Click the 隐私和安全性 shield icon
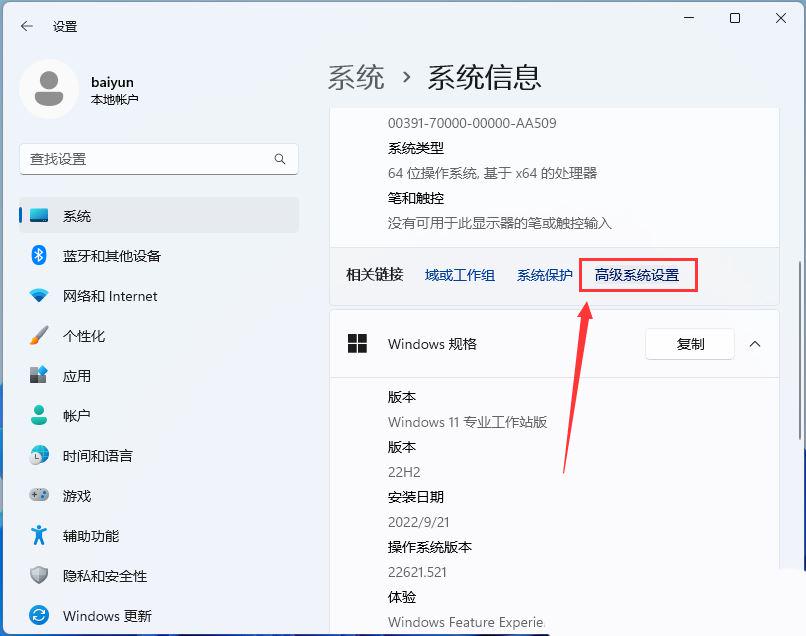The width and height of the screenshot is (806, 636). tap(39, 575)
